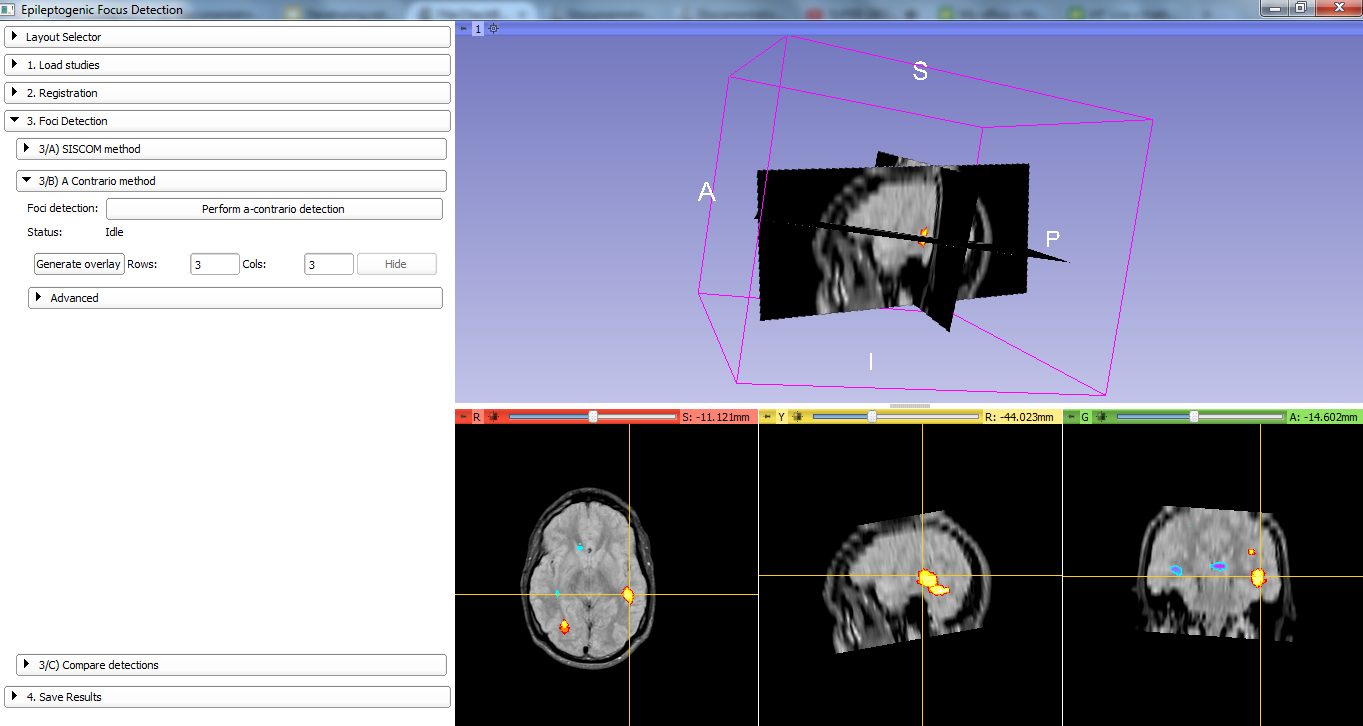Click the Cols input field

click(328, 265)
